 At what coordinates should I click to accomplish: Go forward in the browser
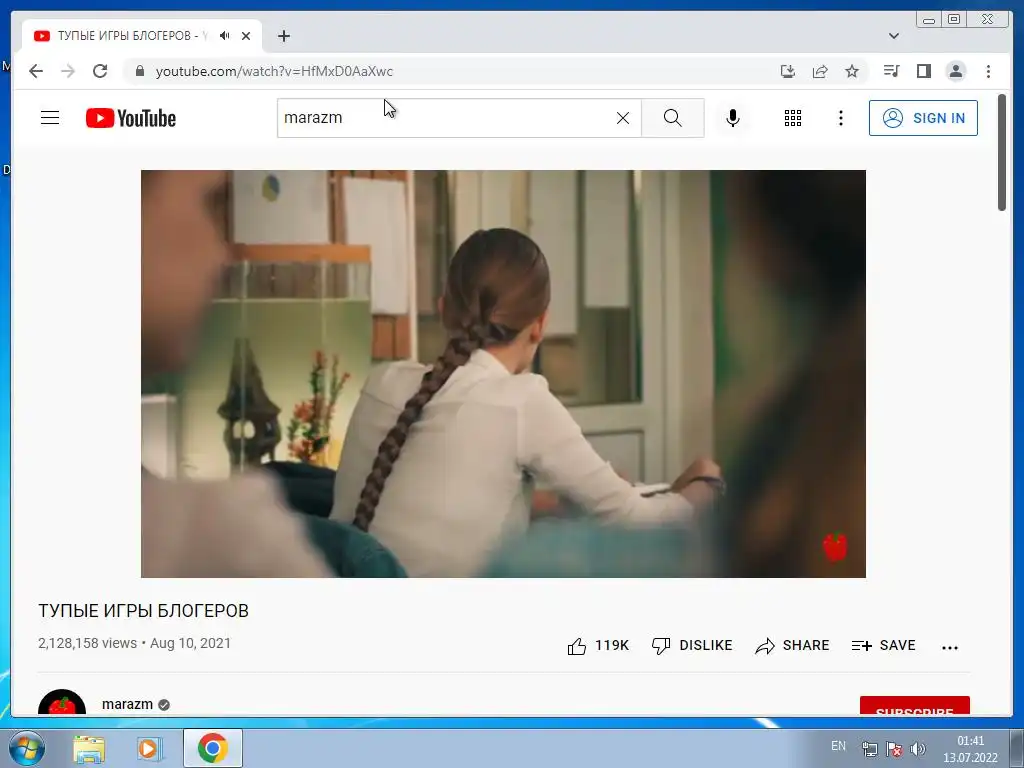68,71
